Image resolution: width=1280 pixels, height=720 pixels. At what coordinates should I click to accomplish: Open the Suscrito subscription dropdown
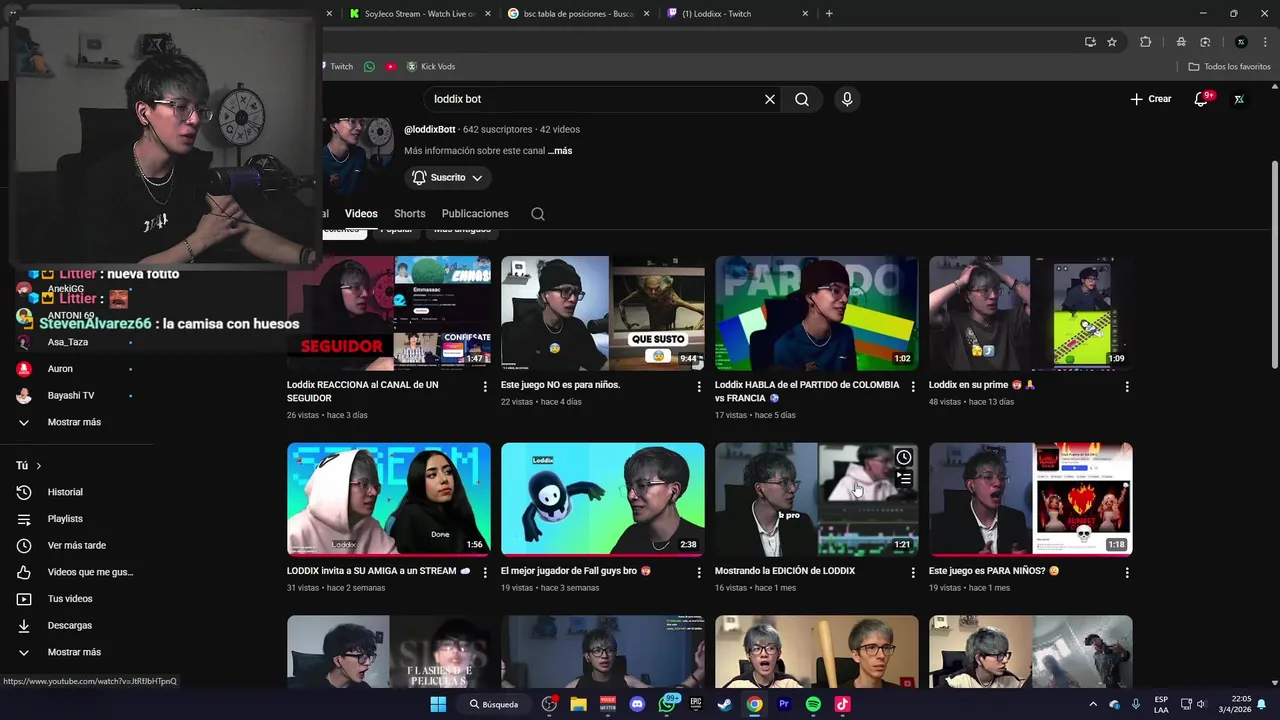pos(449,177)
